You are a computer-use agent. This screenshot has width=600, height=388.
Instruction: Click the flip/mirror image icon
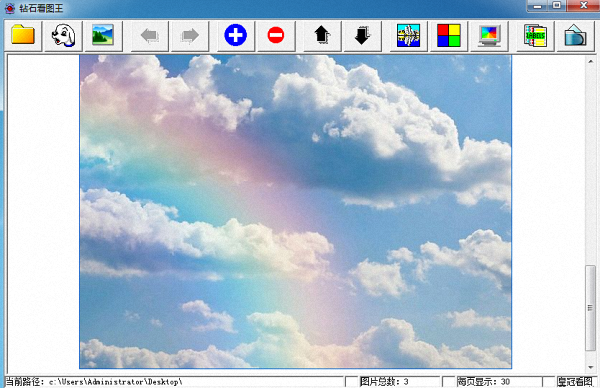pyautogui.click(x=408, y=36)
